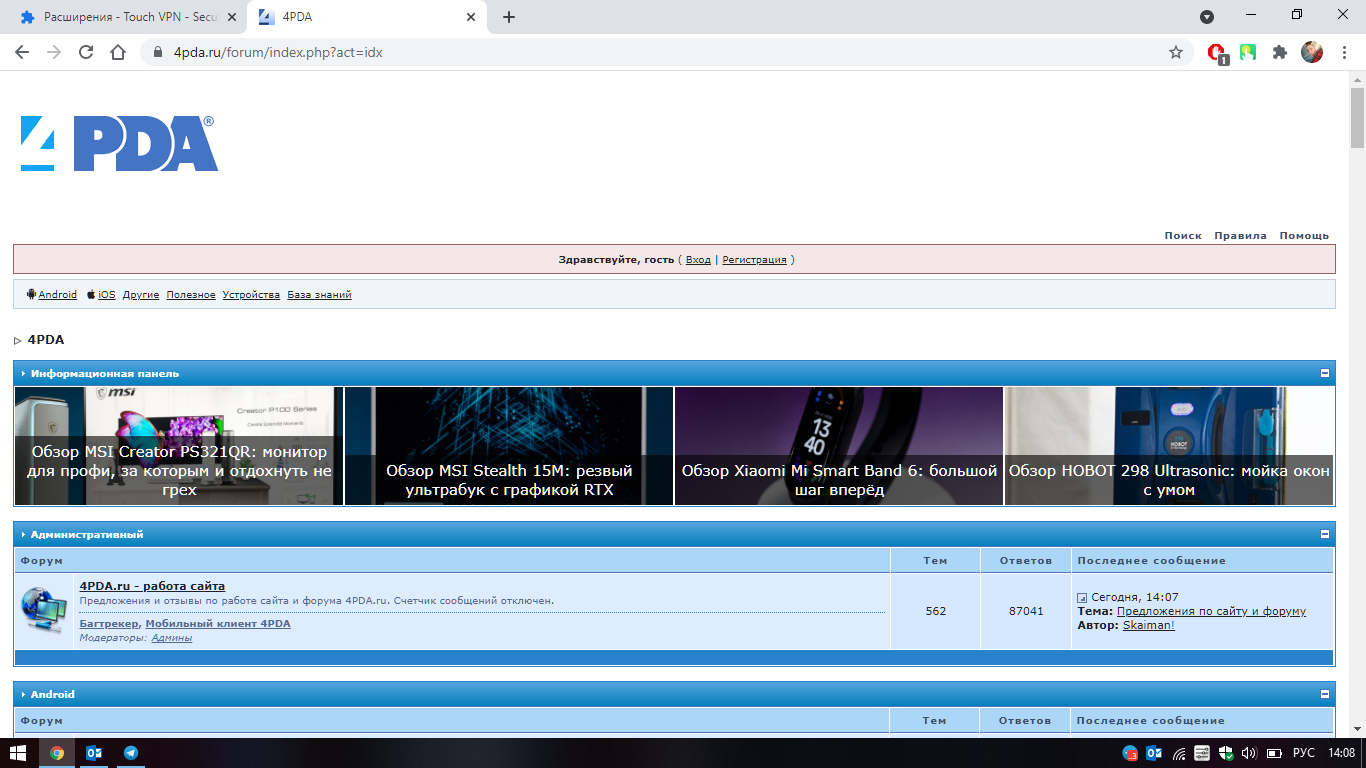The image size is (1366, 768).
Task: Collapse the Информационная панель section
Action: pyautogui.click(x=1325, y=373)
